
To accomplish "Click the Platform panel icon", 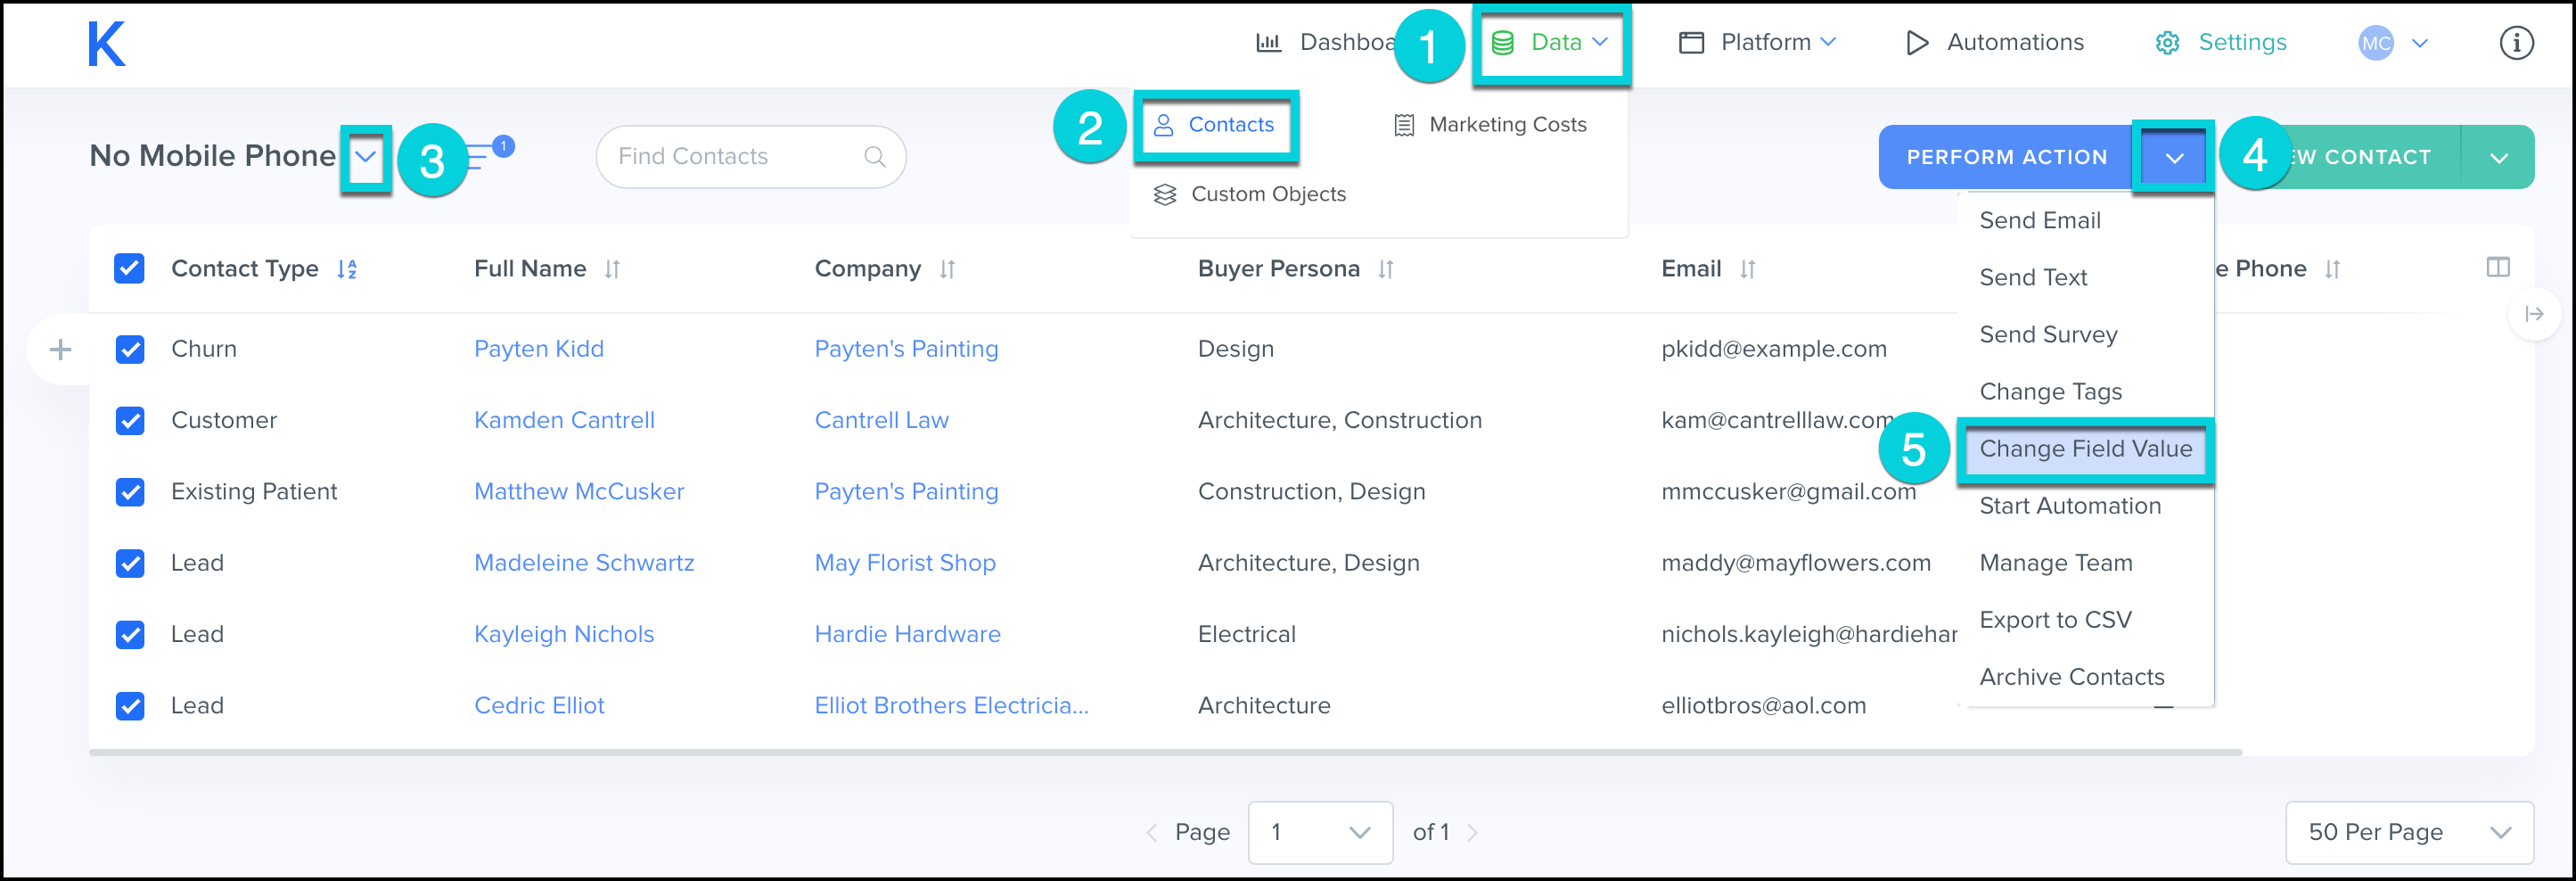I will [x=1690, y=42].
